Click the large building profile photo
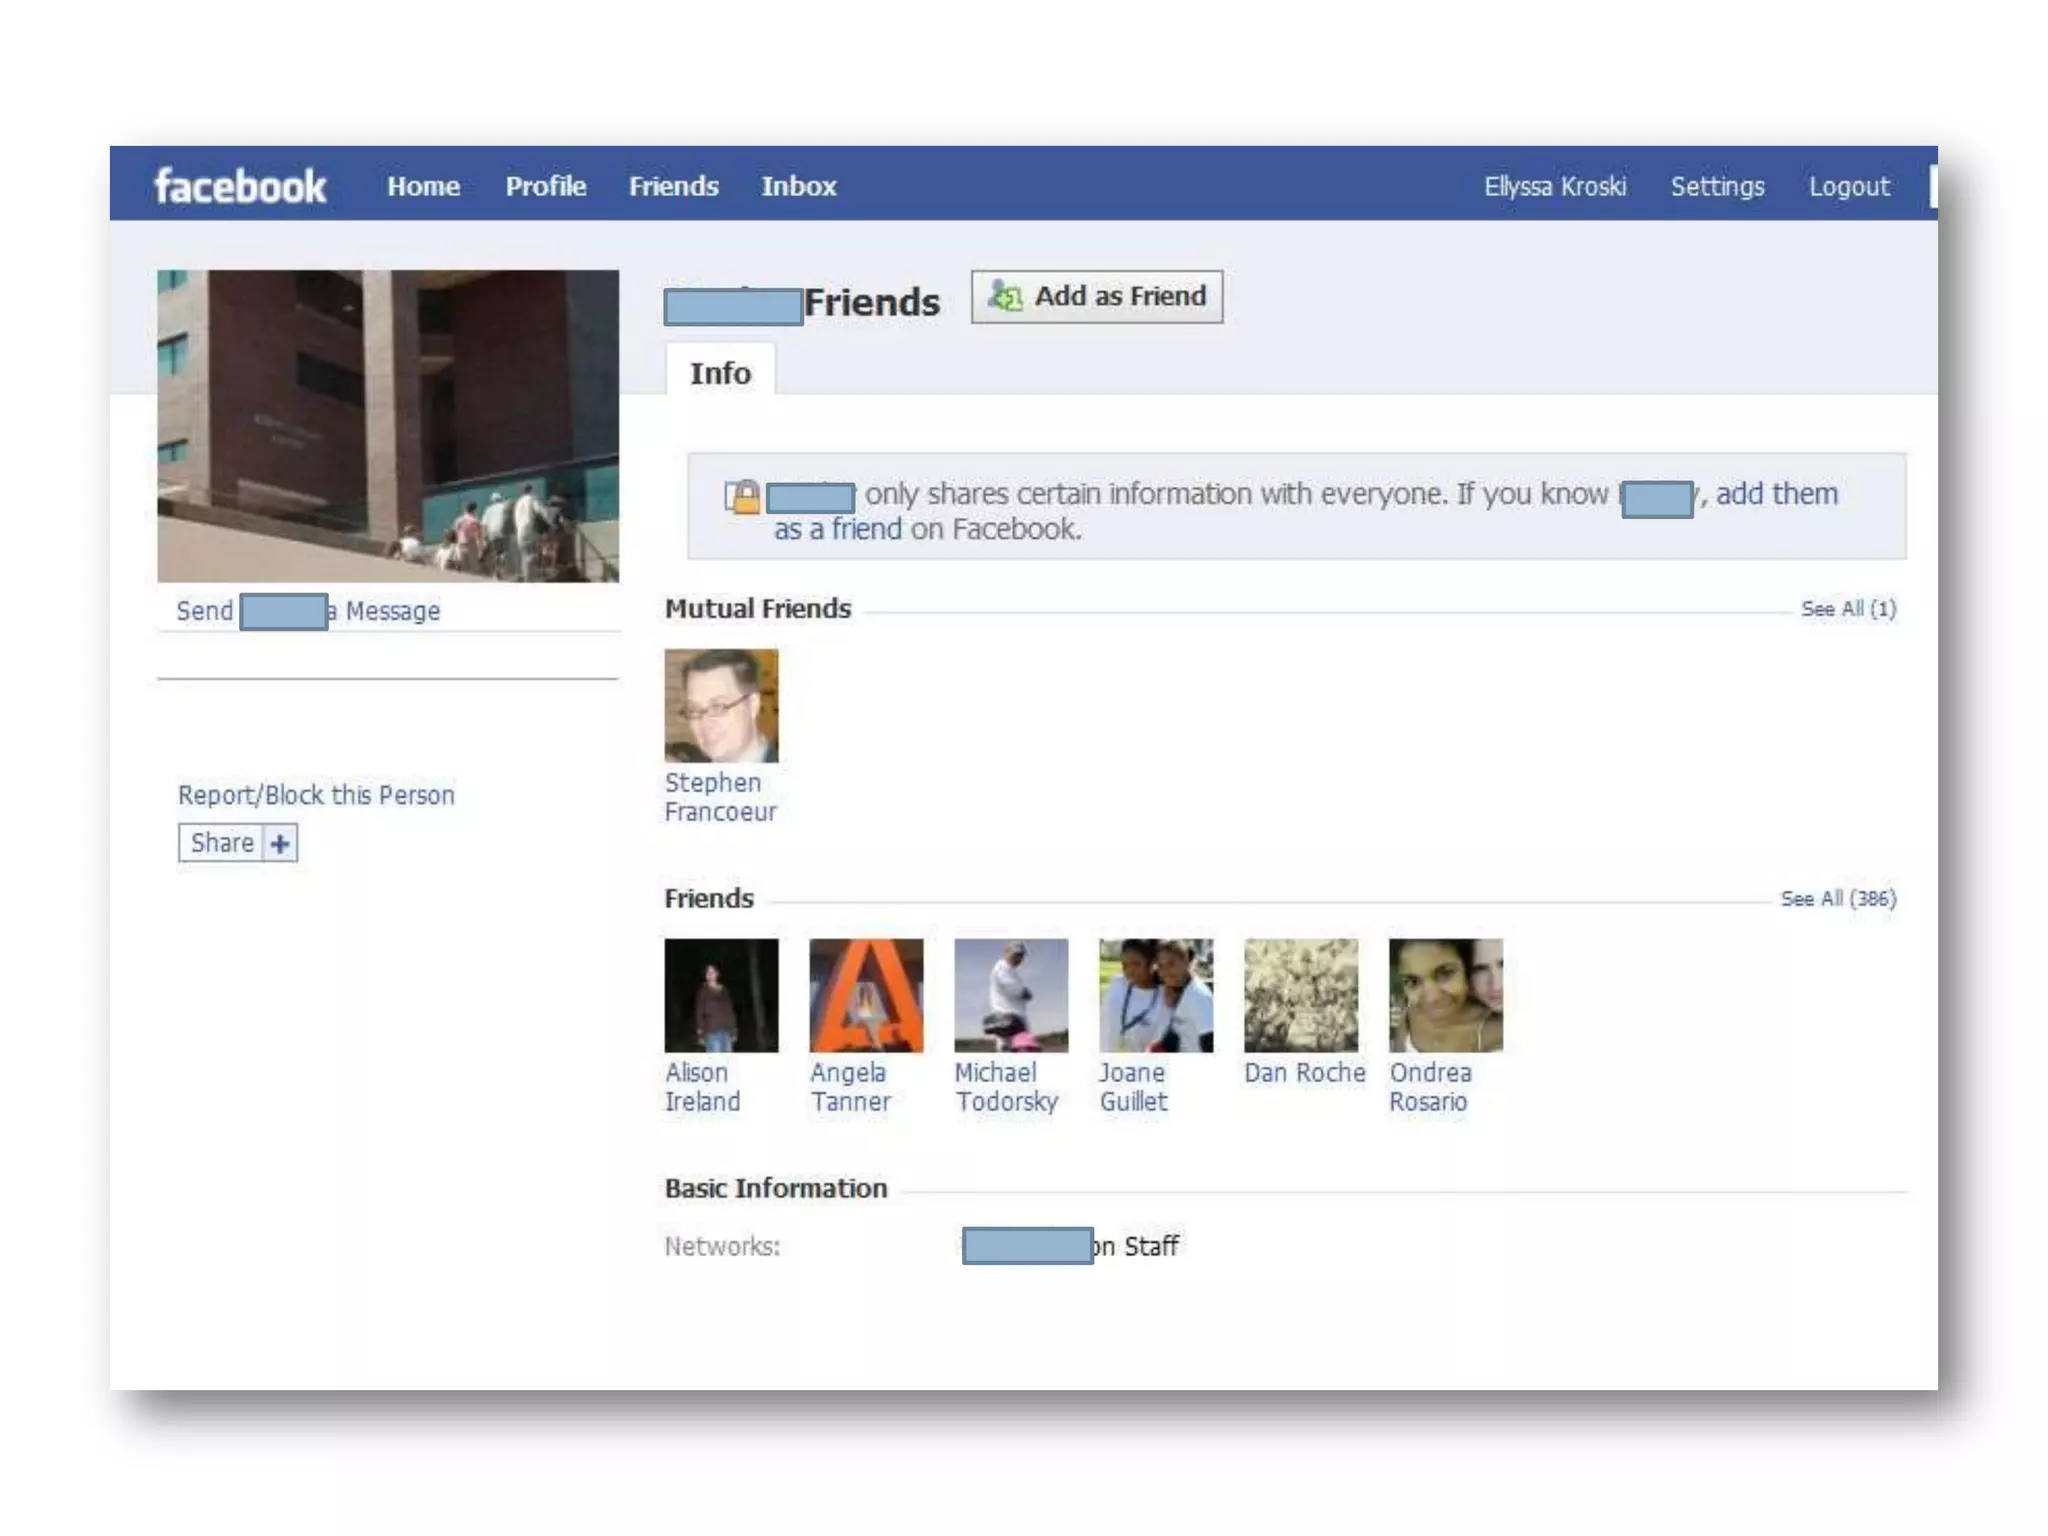This screenshot has width=2048, height=1536. (388, 426)
